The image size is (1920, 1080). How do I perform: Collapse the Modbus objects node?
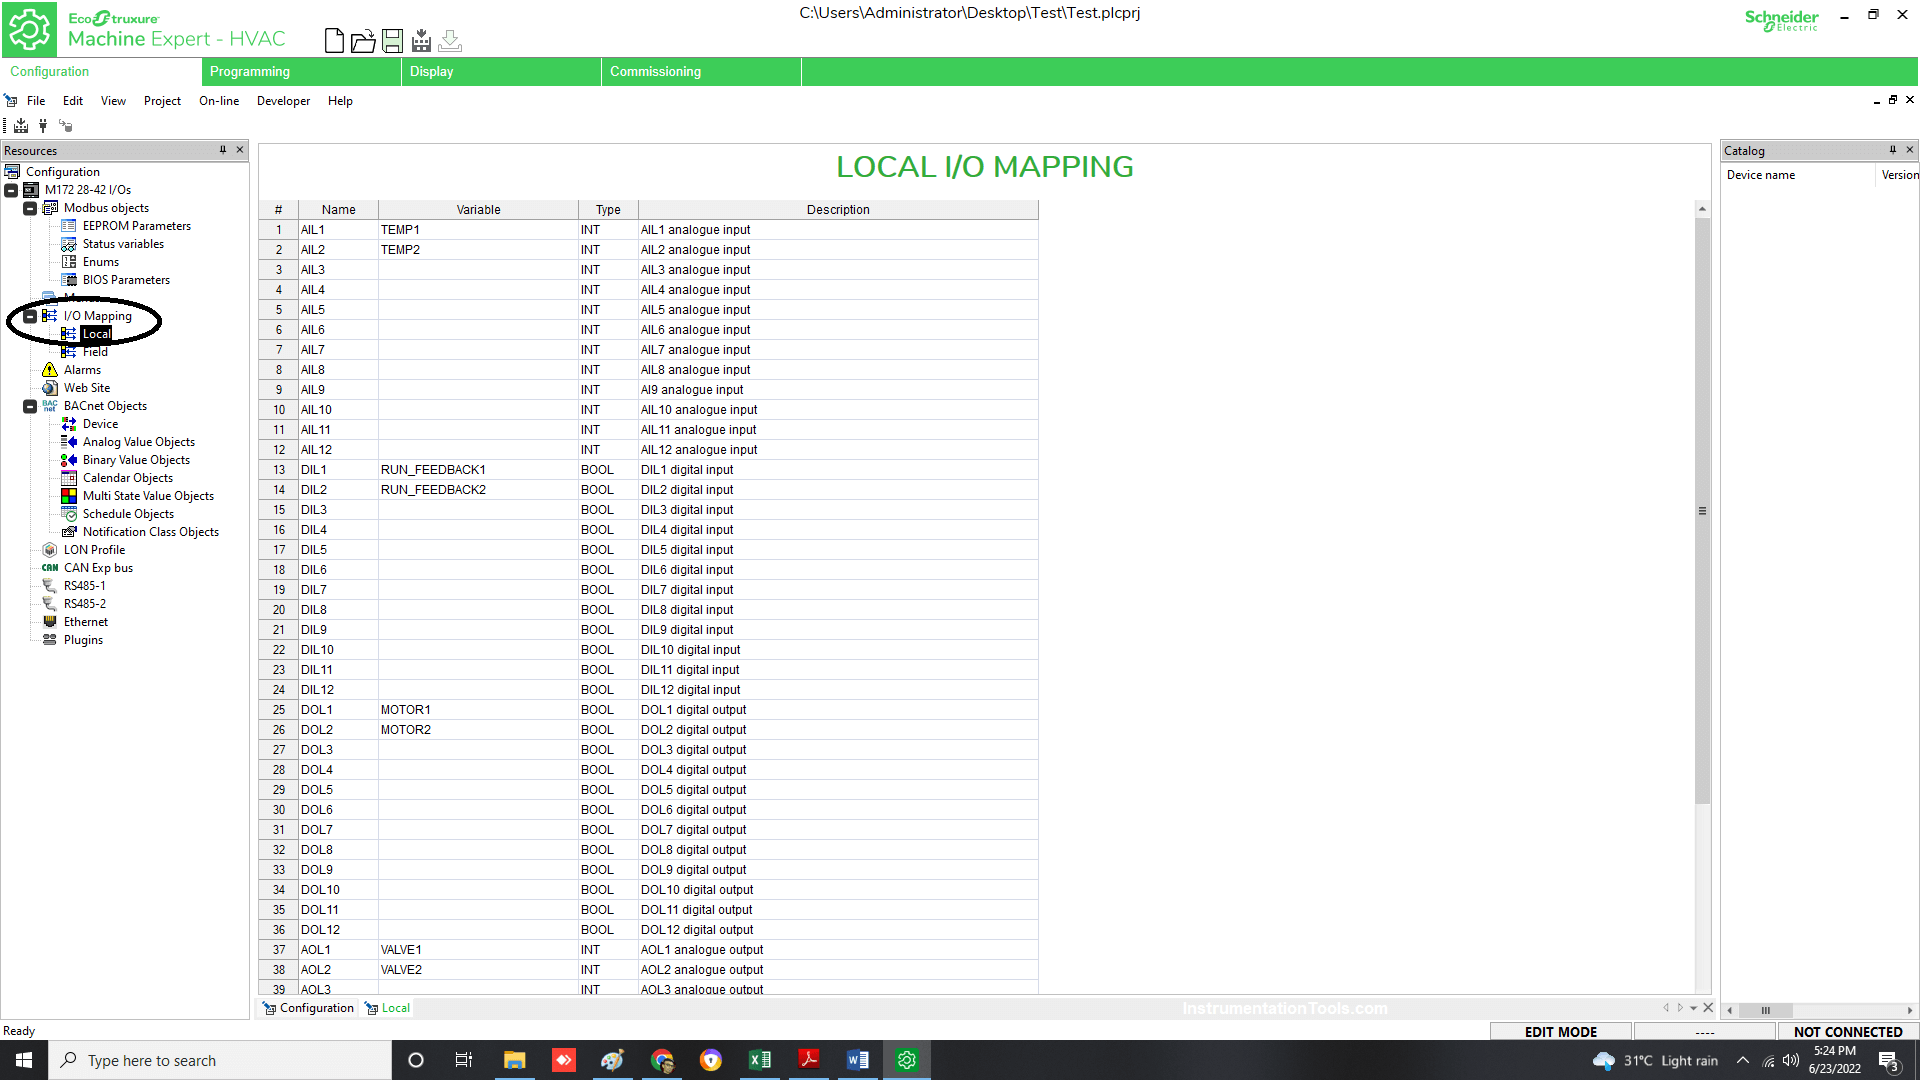(x=30, y=208)
